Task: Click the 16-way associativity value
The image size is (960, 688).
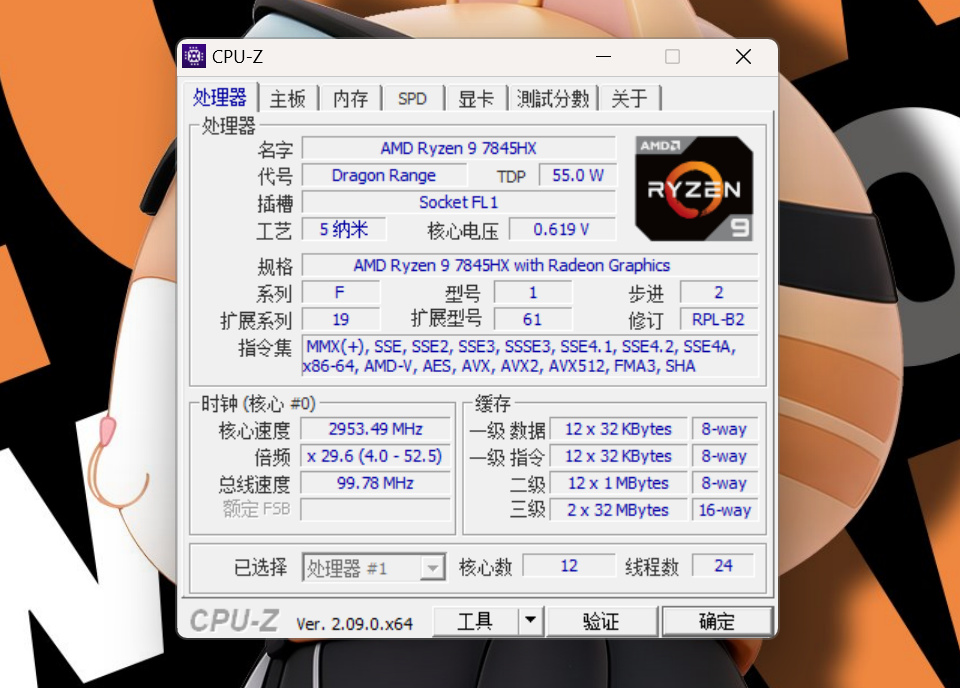Action: pyautogui.click(x=725, y=510)
